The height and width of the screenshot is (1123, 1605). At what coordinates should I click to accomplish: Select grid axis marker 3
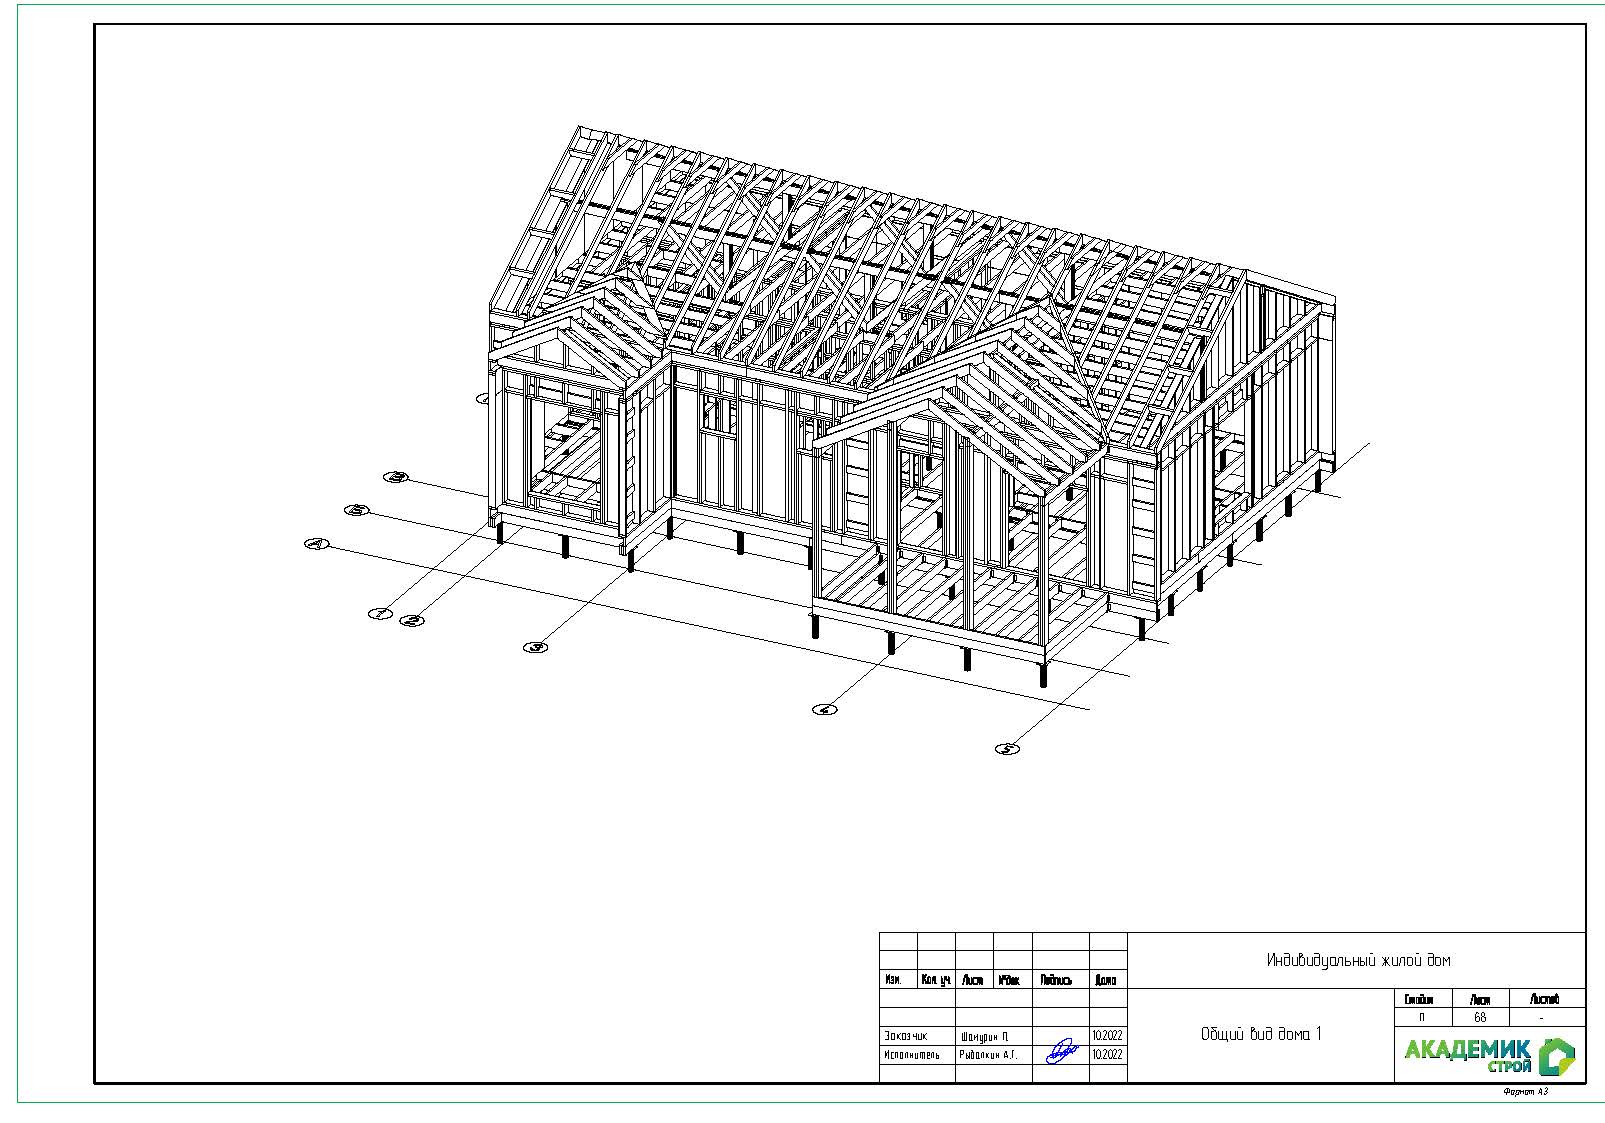tap(536, 648)
